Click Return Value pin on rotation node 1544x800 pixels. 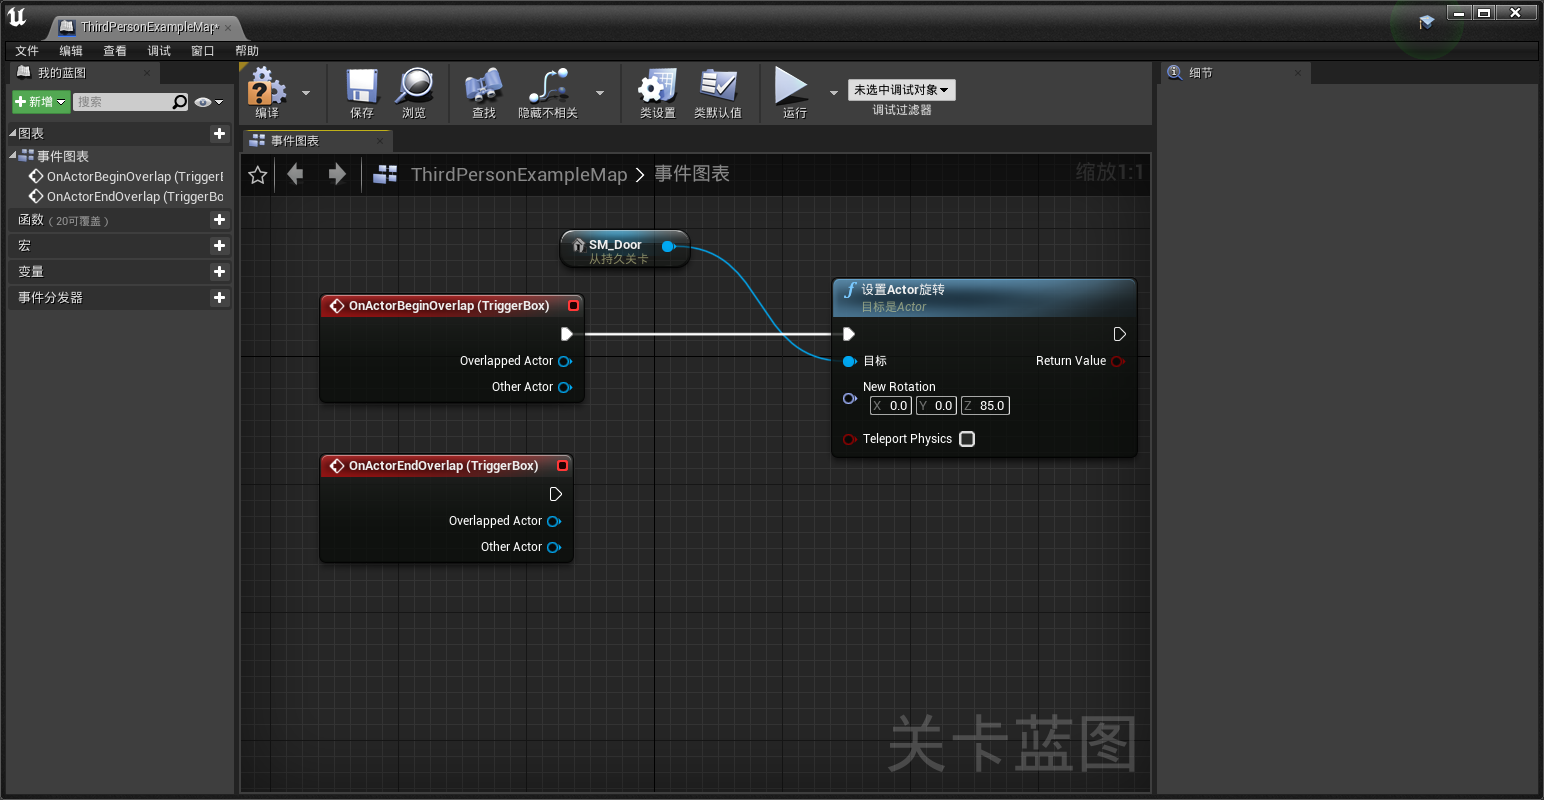point(1117,361)
